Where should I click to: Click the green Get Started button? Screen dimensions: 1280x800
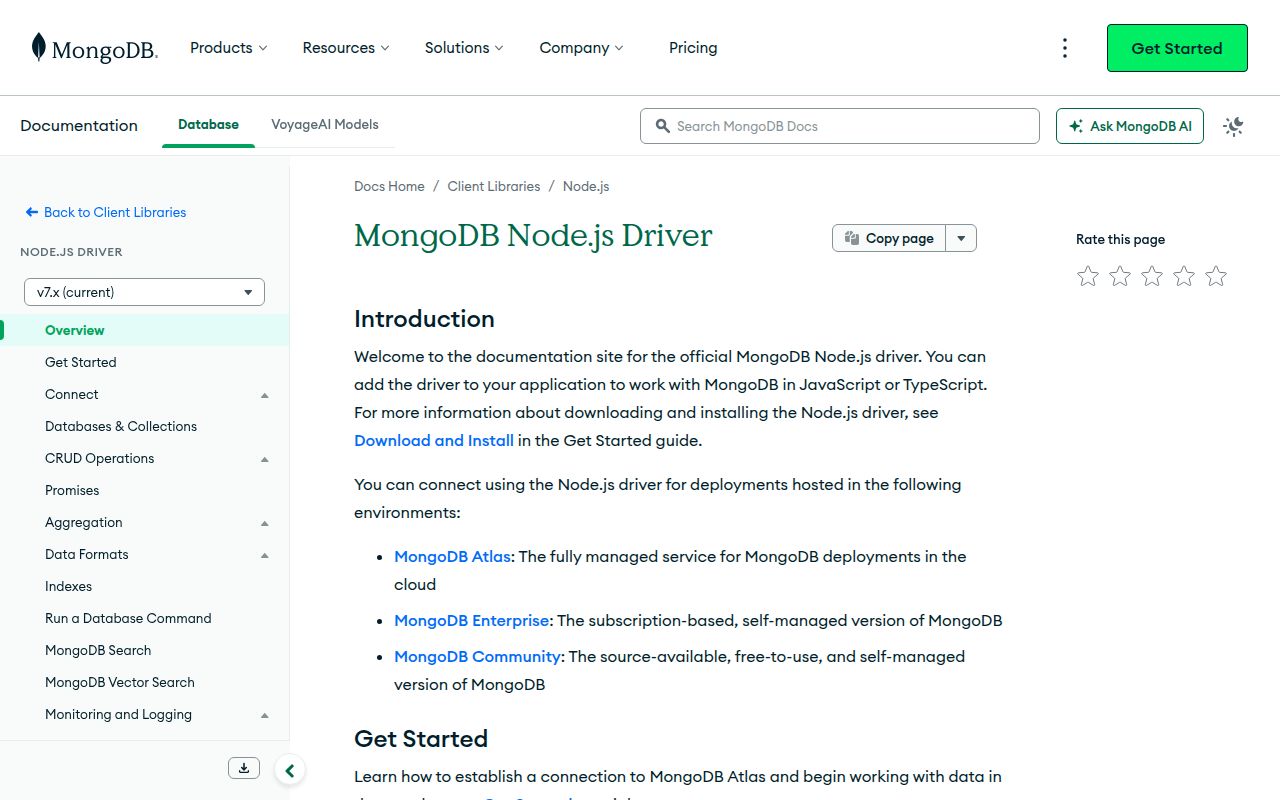click(x=1177, y=48)
